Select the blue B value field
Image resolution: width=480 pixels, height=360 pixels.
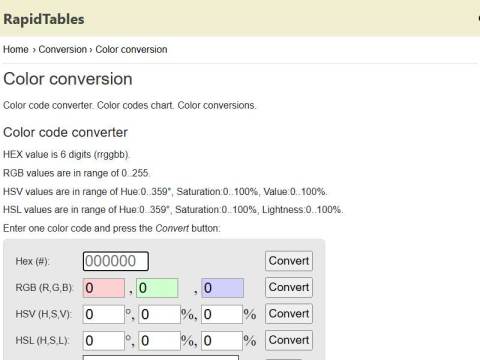click(222, 288)
